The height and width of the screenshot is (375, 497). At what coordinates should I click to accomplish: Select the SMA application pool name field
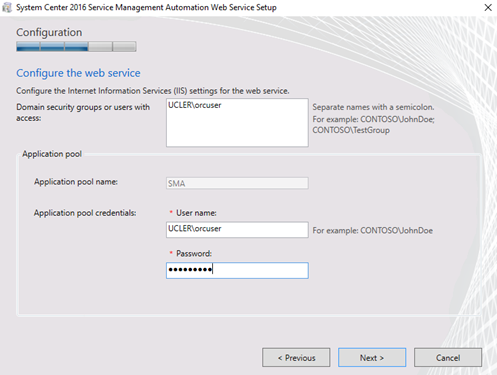click(x=237, y=183)
